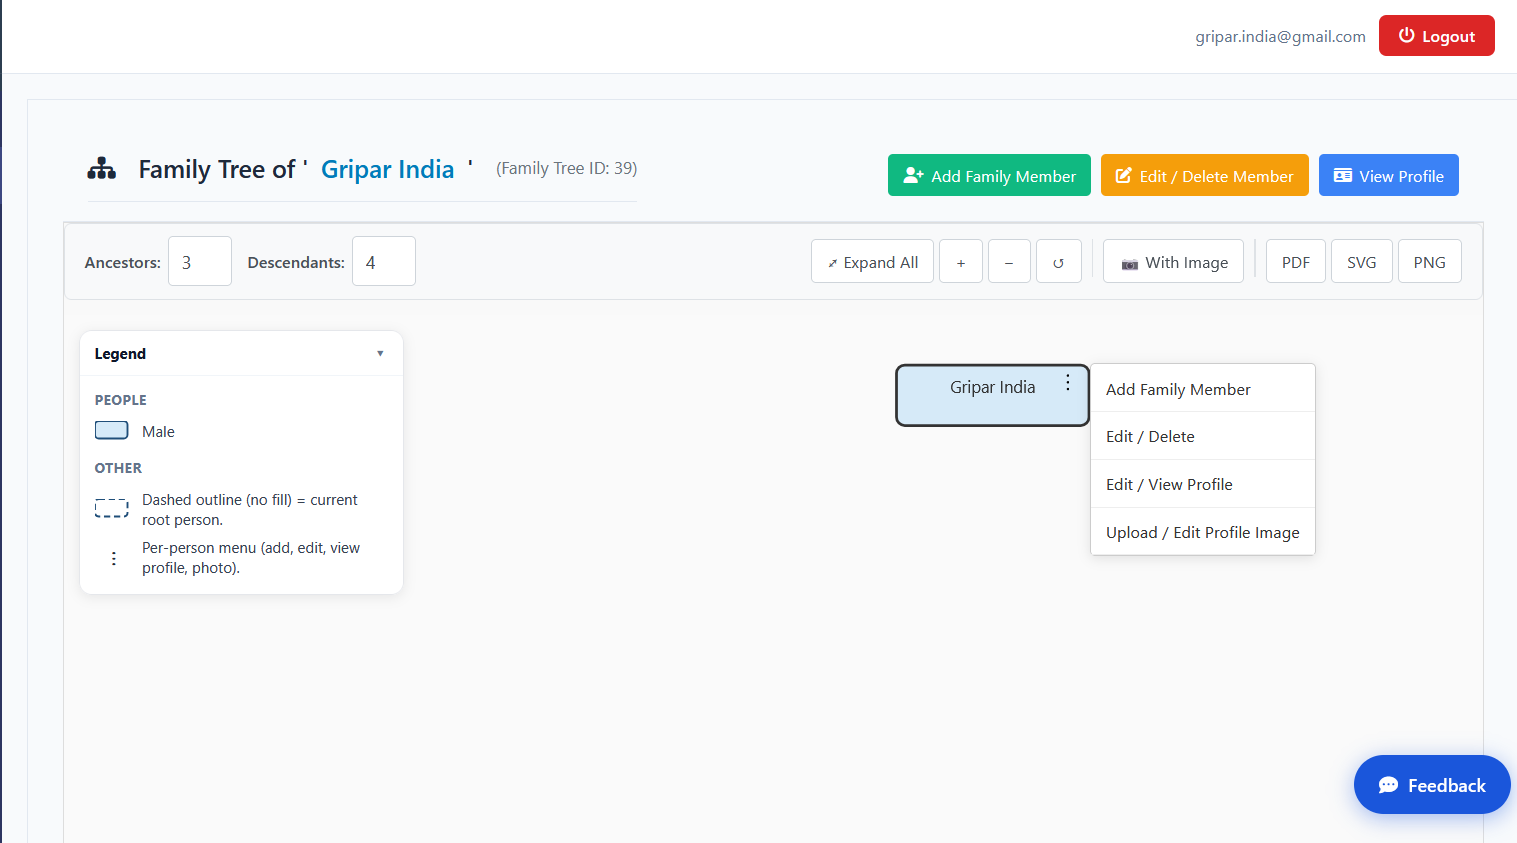Focus the Descendants number field

(384, 261)
